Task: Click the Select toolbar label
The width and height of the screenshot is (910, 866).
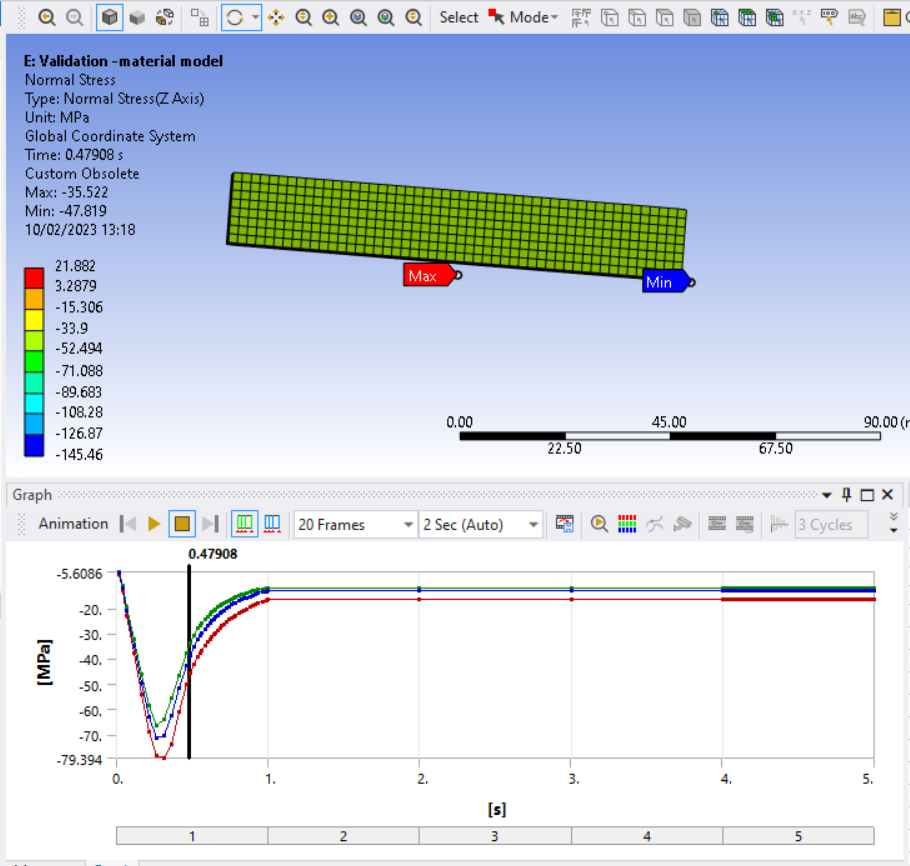Action: [x=459, y=17]
